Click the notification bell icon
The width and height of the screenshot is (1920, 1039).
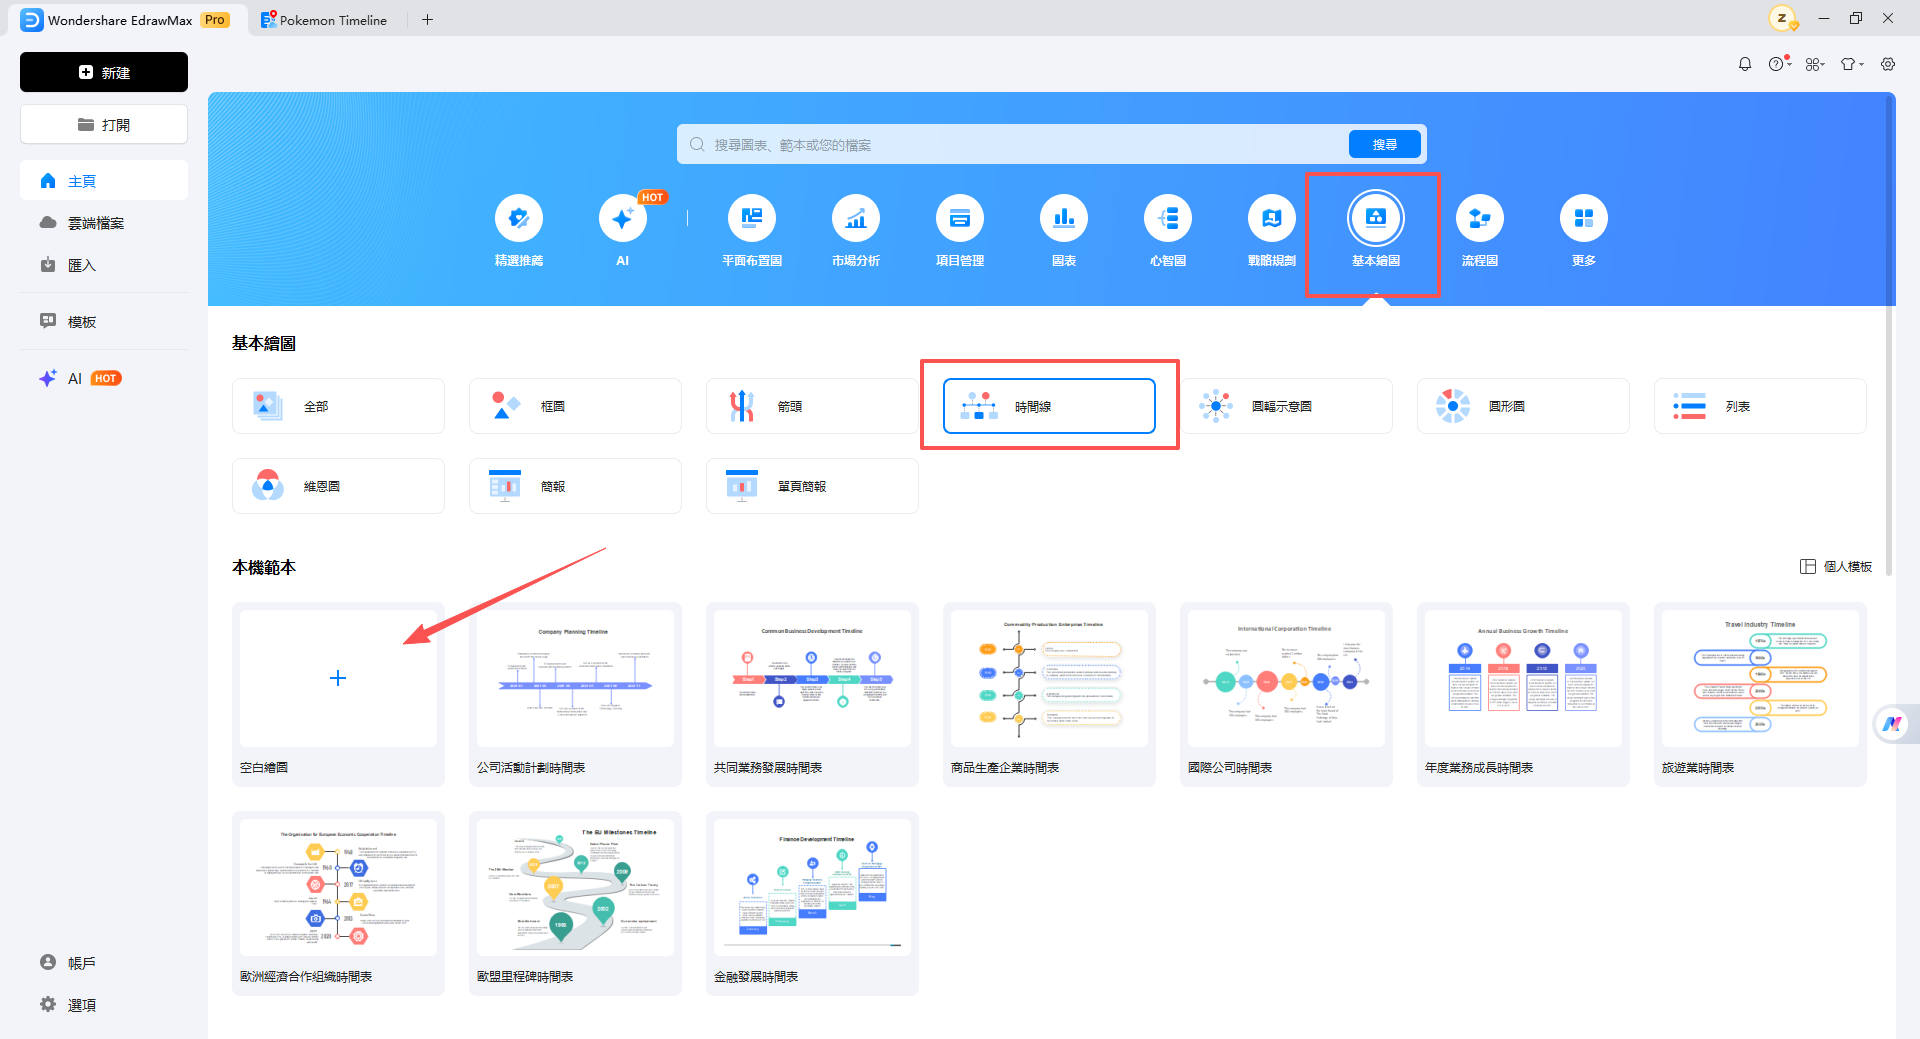click(1745, 64)
